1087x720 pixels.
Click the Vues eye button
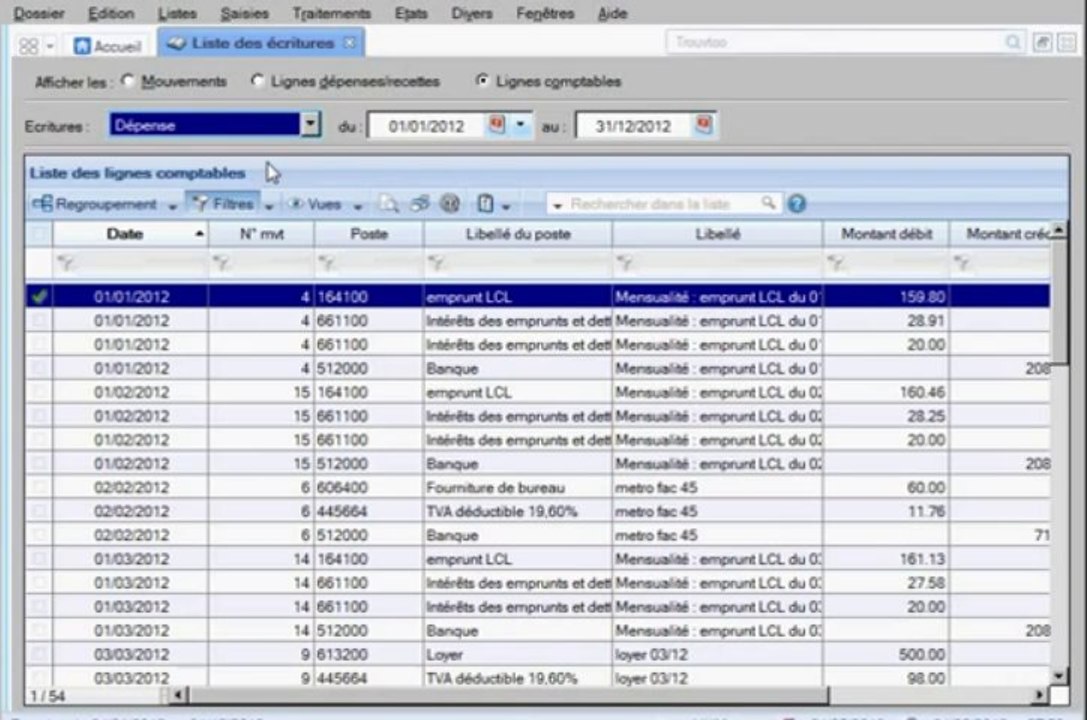(315, 204)
